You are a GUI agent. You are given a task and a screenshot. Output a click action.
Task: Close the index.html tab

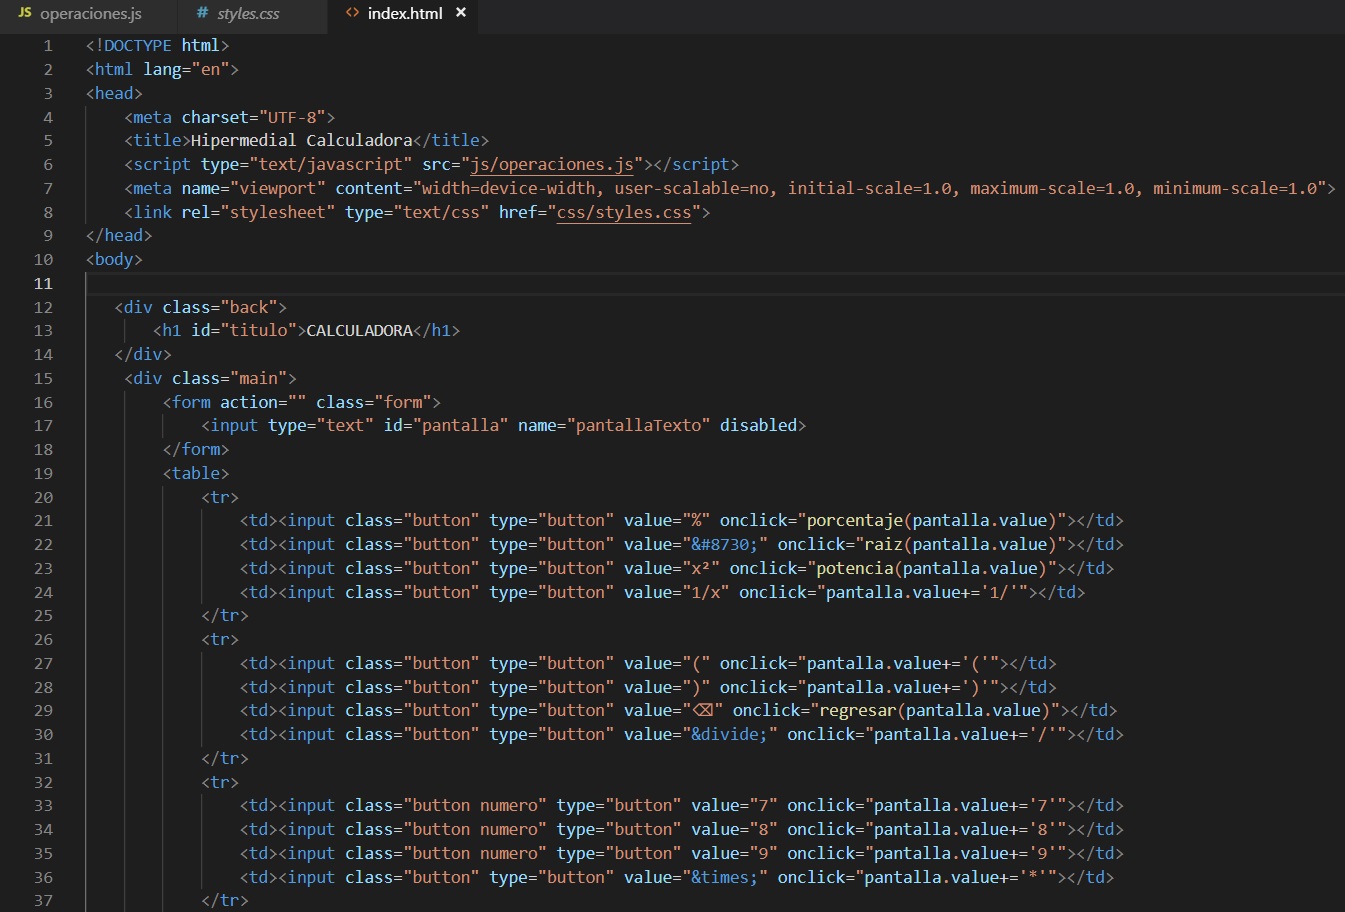[459, 13]
